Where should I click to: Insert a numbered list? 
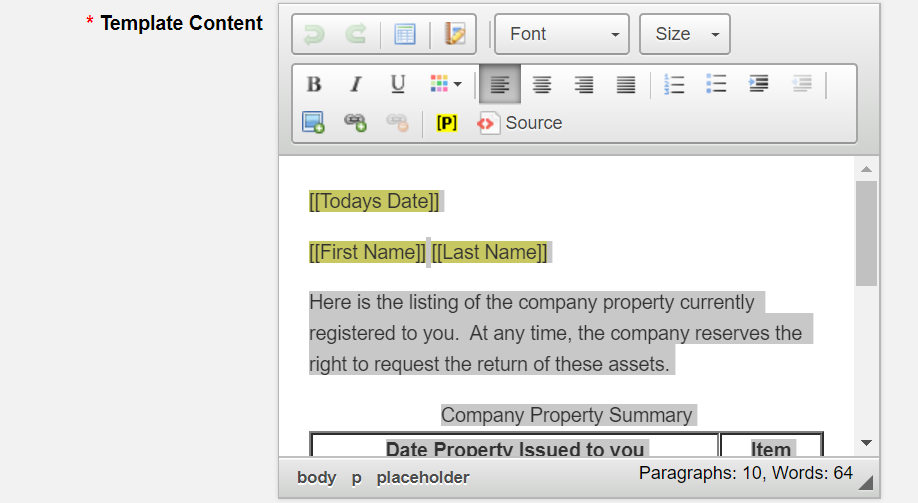[x=674, y=84]
